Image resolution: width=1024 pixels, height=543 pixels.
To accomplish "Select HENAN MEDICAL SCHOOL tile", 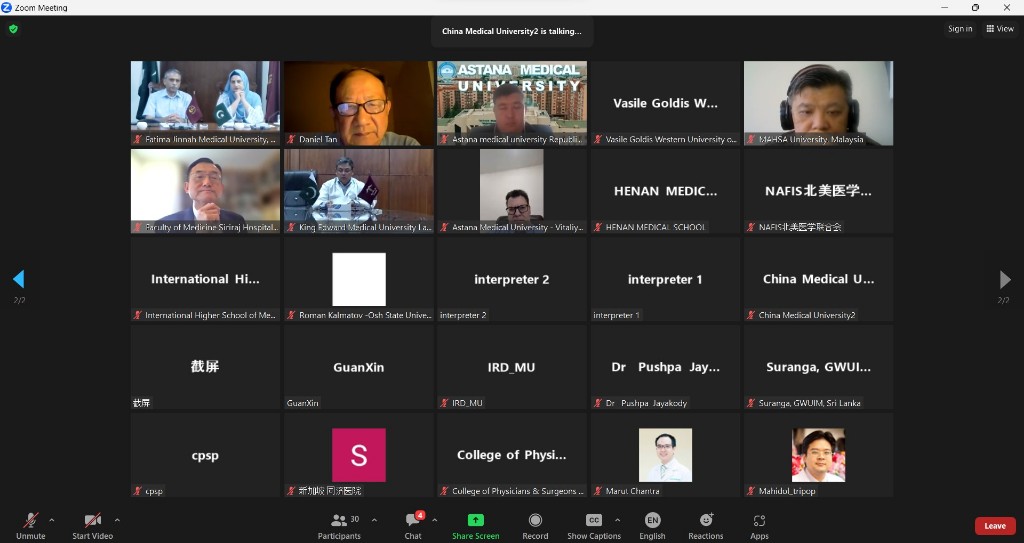I will (x=665, y=191).
